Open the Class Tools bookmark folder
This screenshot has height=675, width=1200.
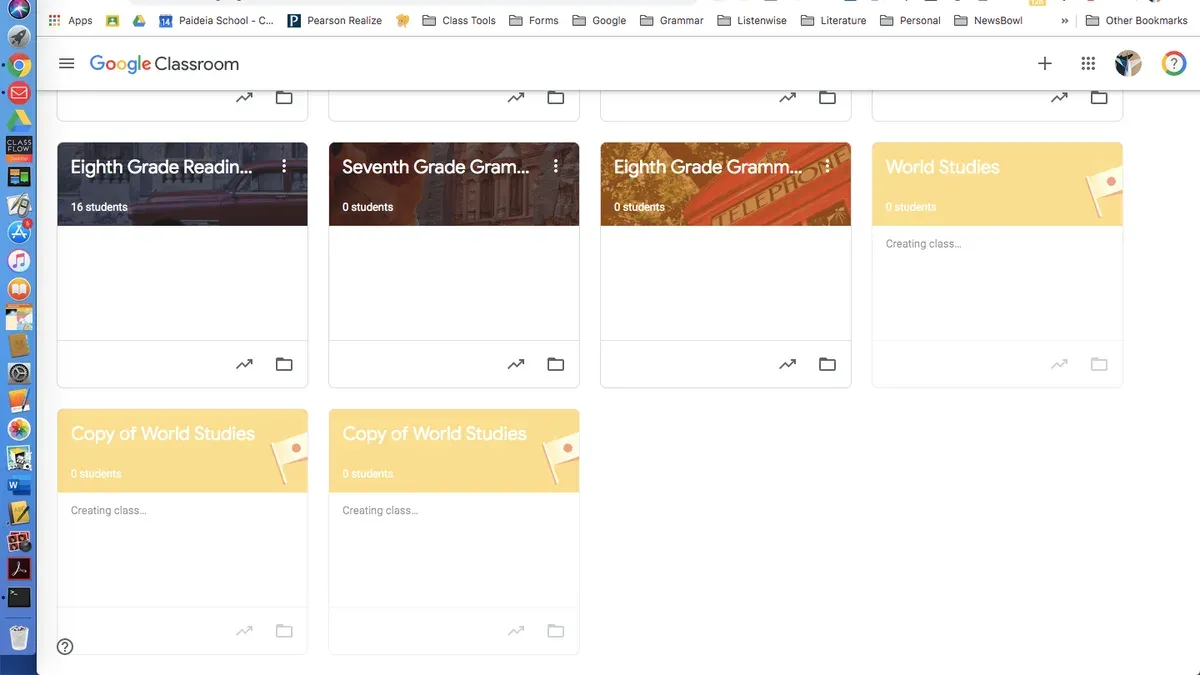coord(459,20)
